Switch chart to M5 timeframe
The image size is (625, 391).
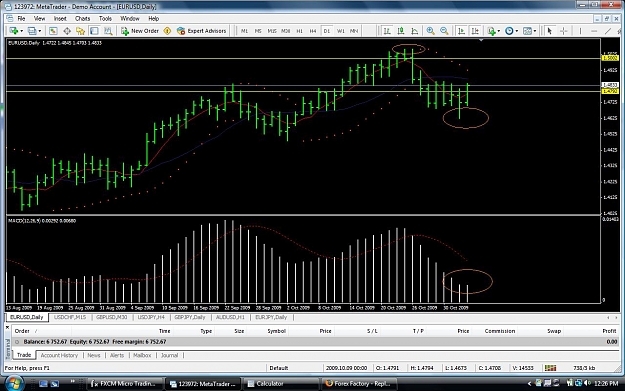point(258,31)
